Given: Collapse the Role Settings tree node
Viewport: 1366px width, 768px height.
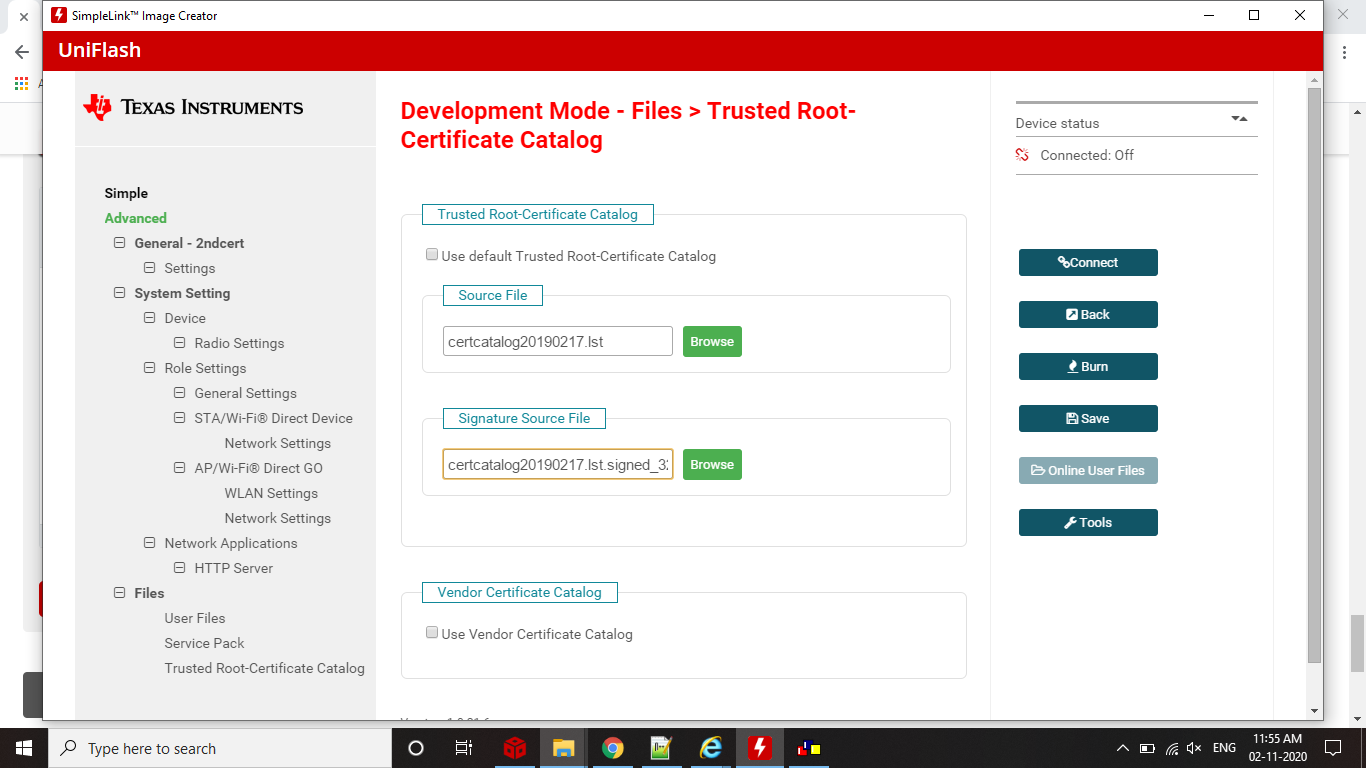Looking at the screenshot, I should click(x=150, y=368).
